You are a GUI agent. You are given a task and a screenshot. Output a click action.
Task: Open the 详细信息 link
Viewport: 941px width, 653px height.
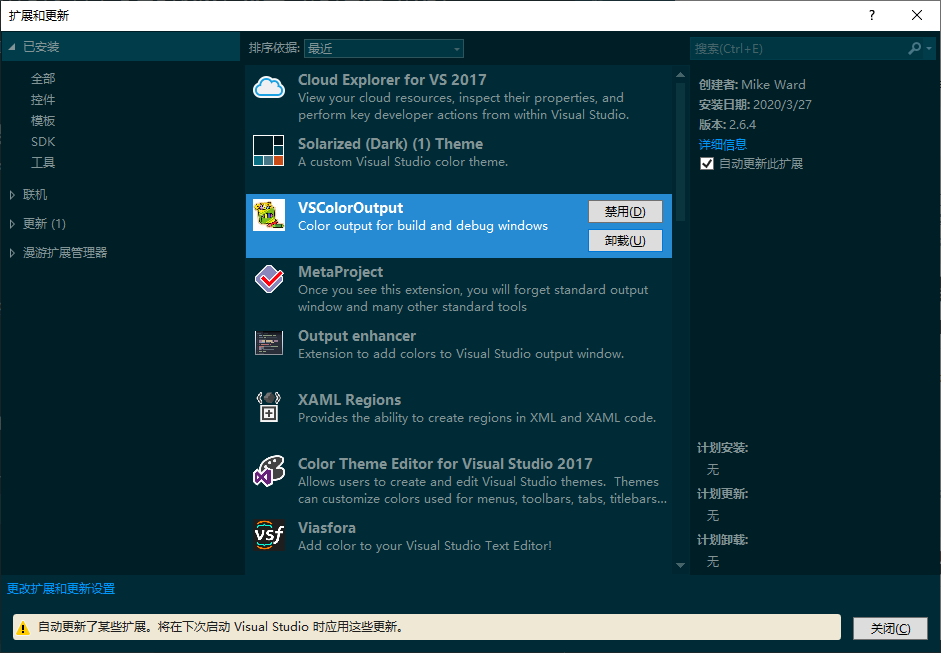(x=723, y=145)
